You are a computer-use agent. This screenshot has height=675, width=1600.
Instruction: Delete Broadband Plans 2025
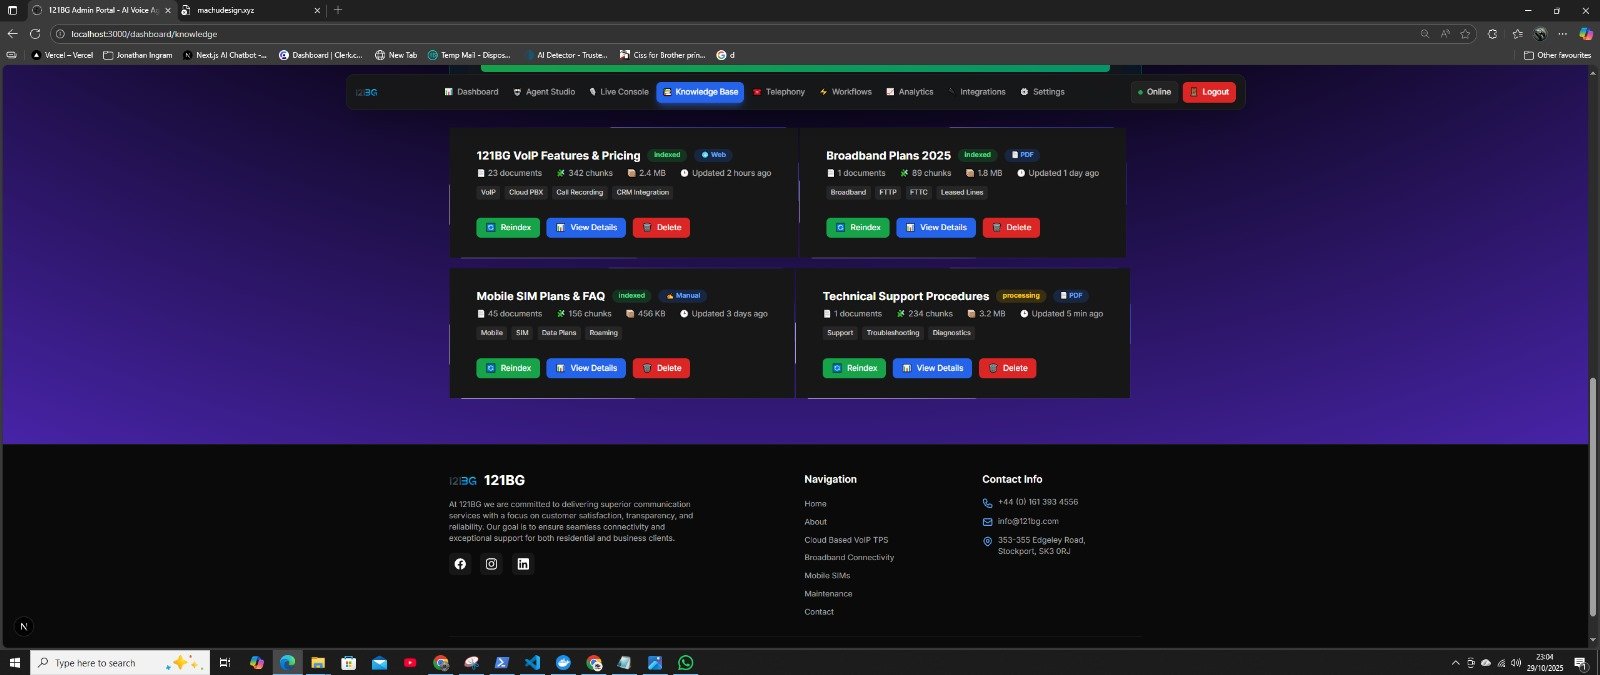tap(1011, 228)
